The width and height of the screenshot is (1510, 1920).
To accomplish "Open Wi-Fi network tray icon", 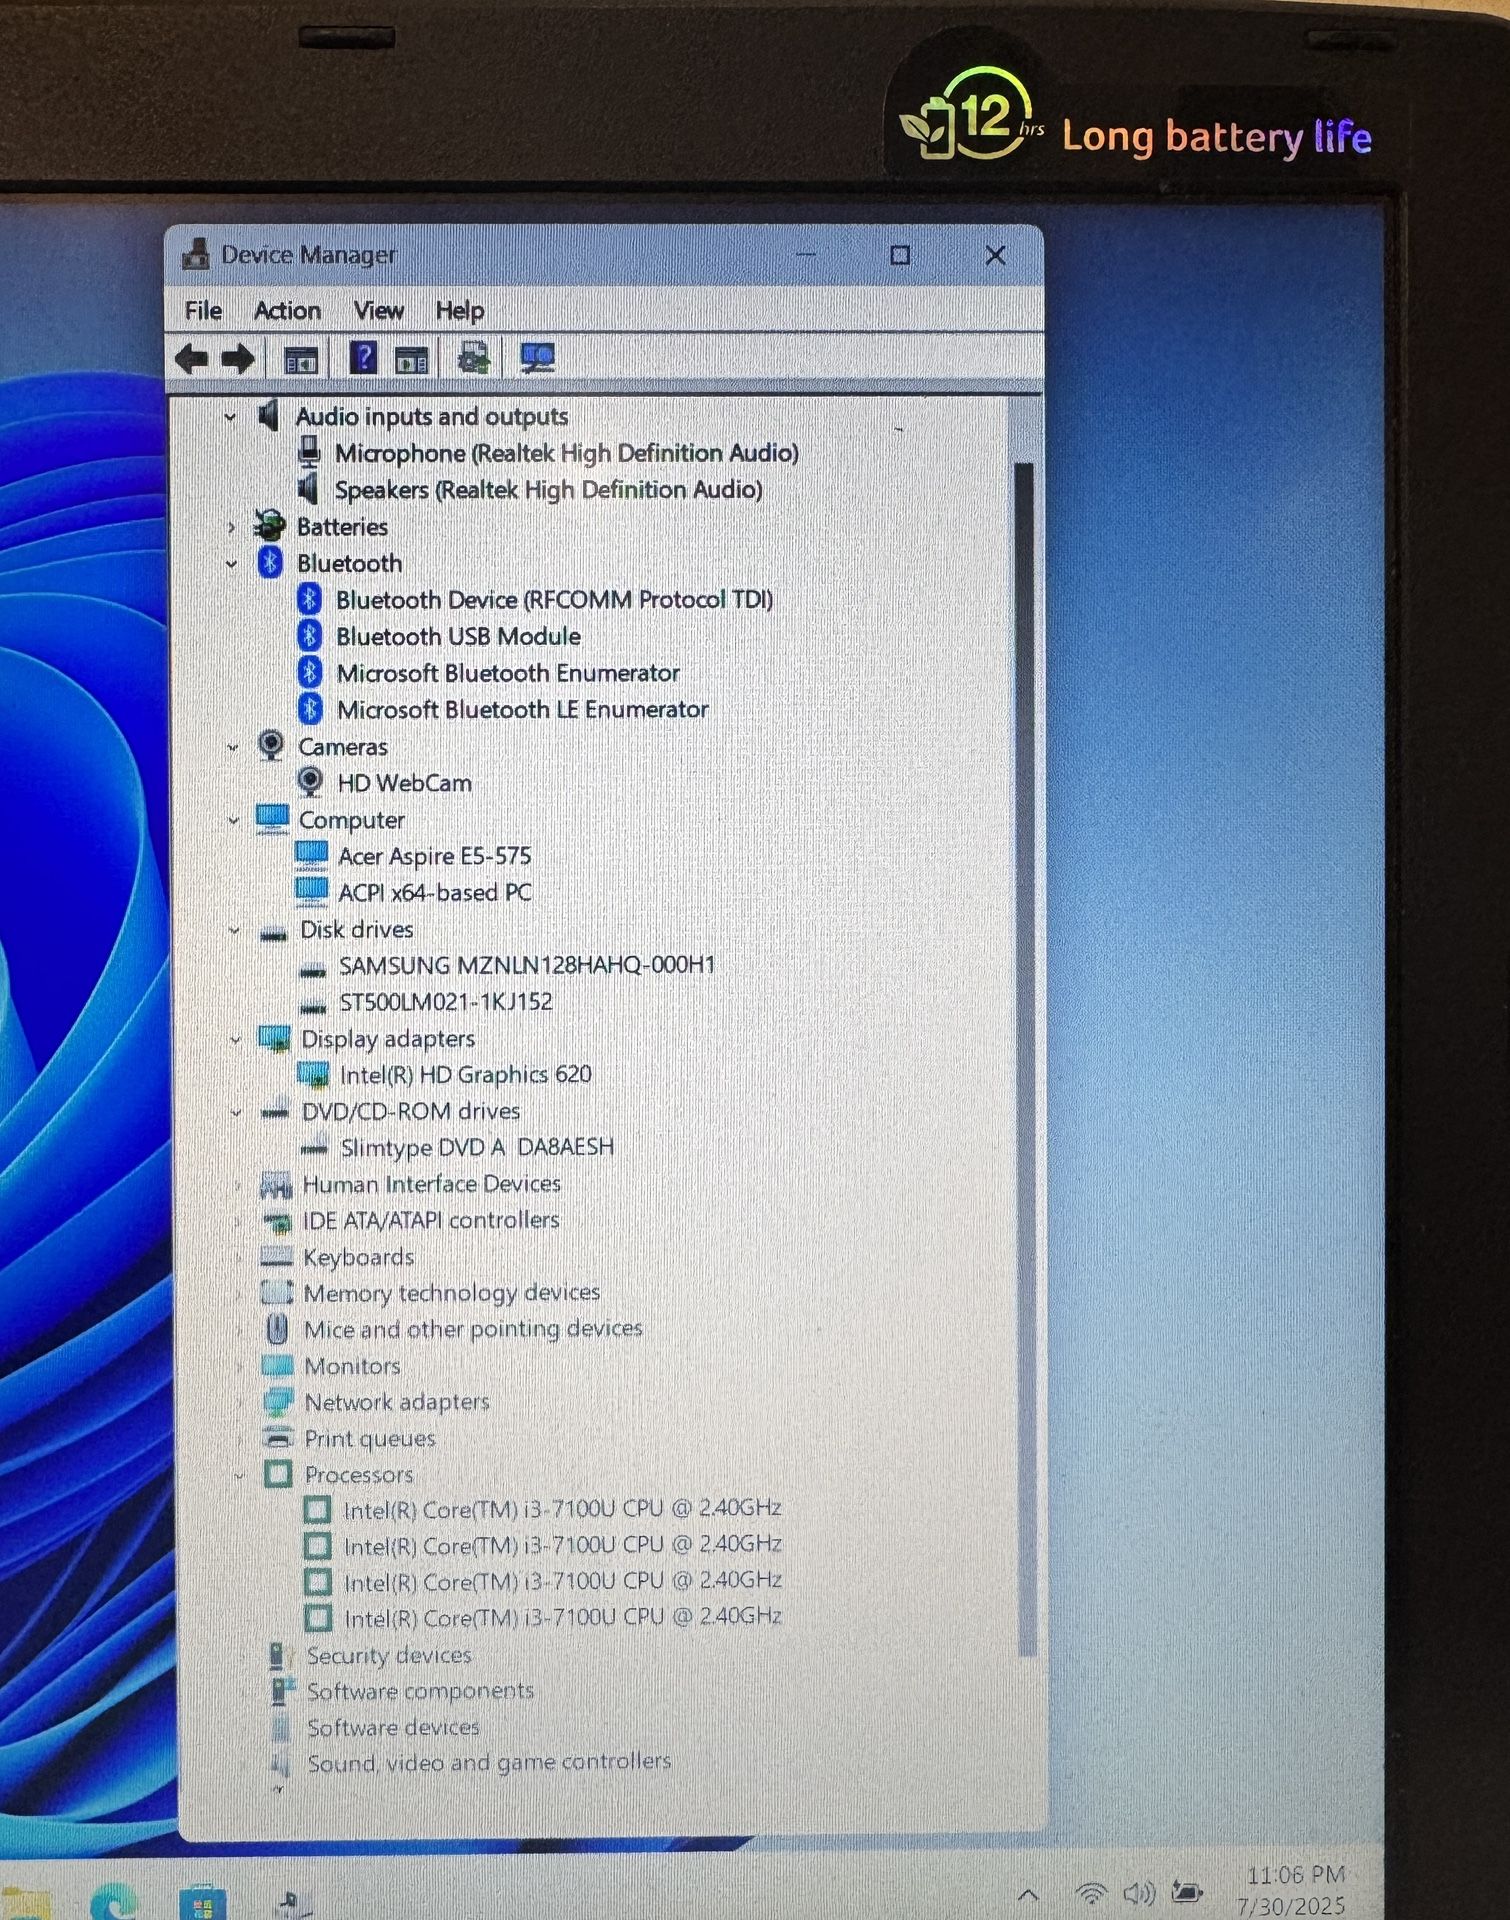I will (x=1091, y=1893).
